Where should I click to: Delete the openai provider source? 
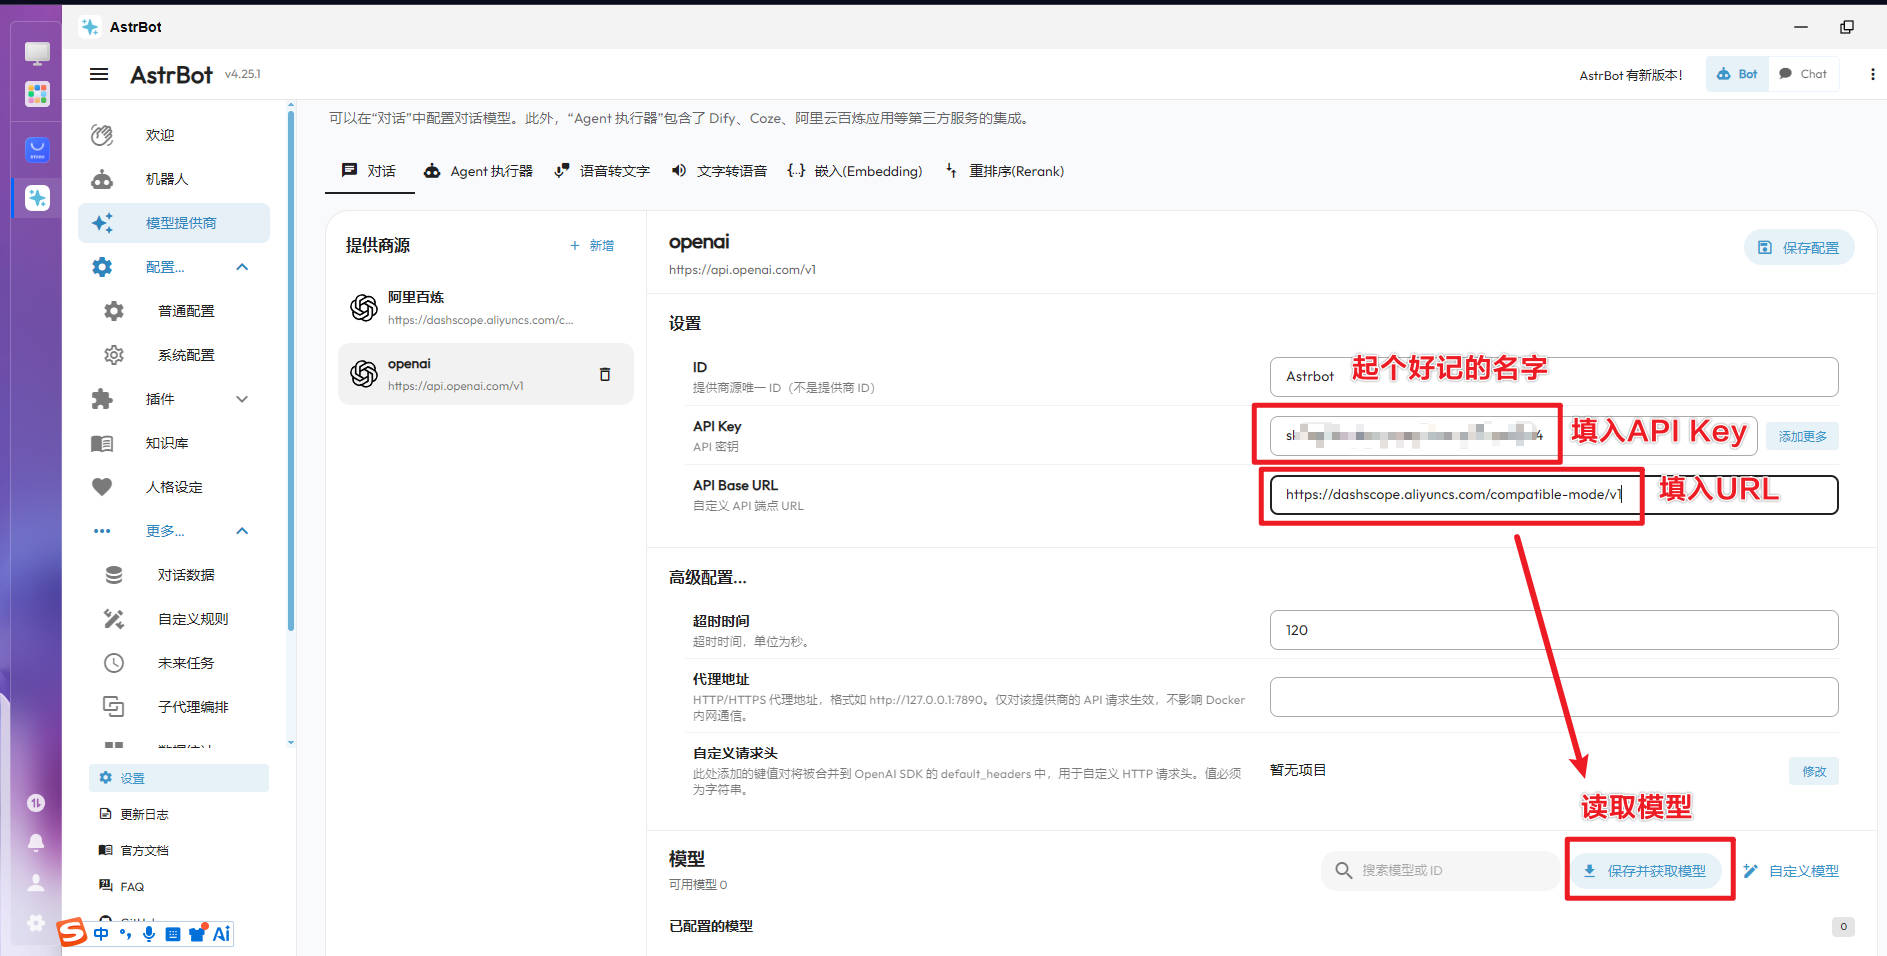(x=605, y=374)
